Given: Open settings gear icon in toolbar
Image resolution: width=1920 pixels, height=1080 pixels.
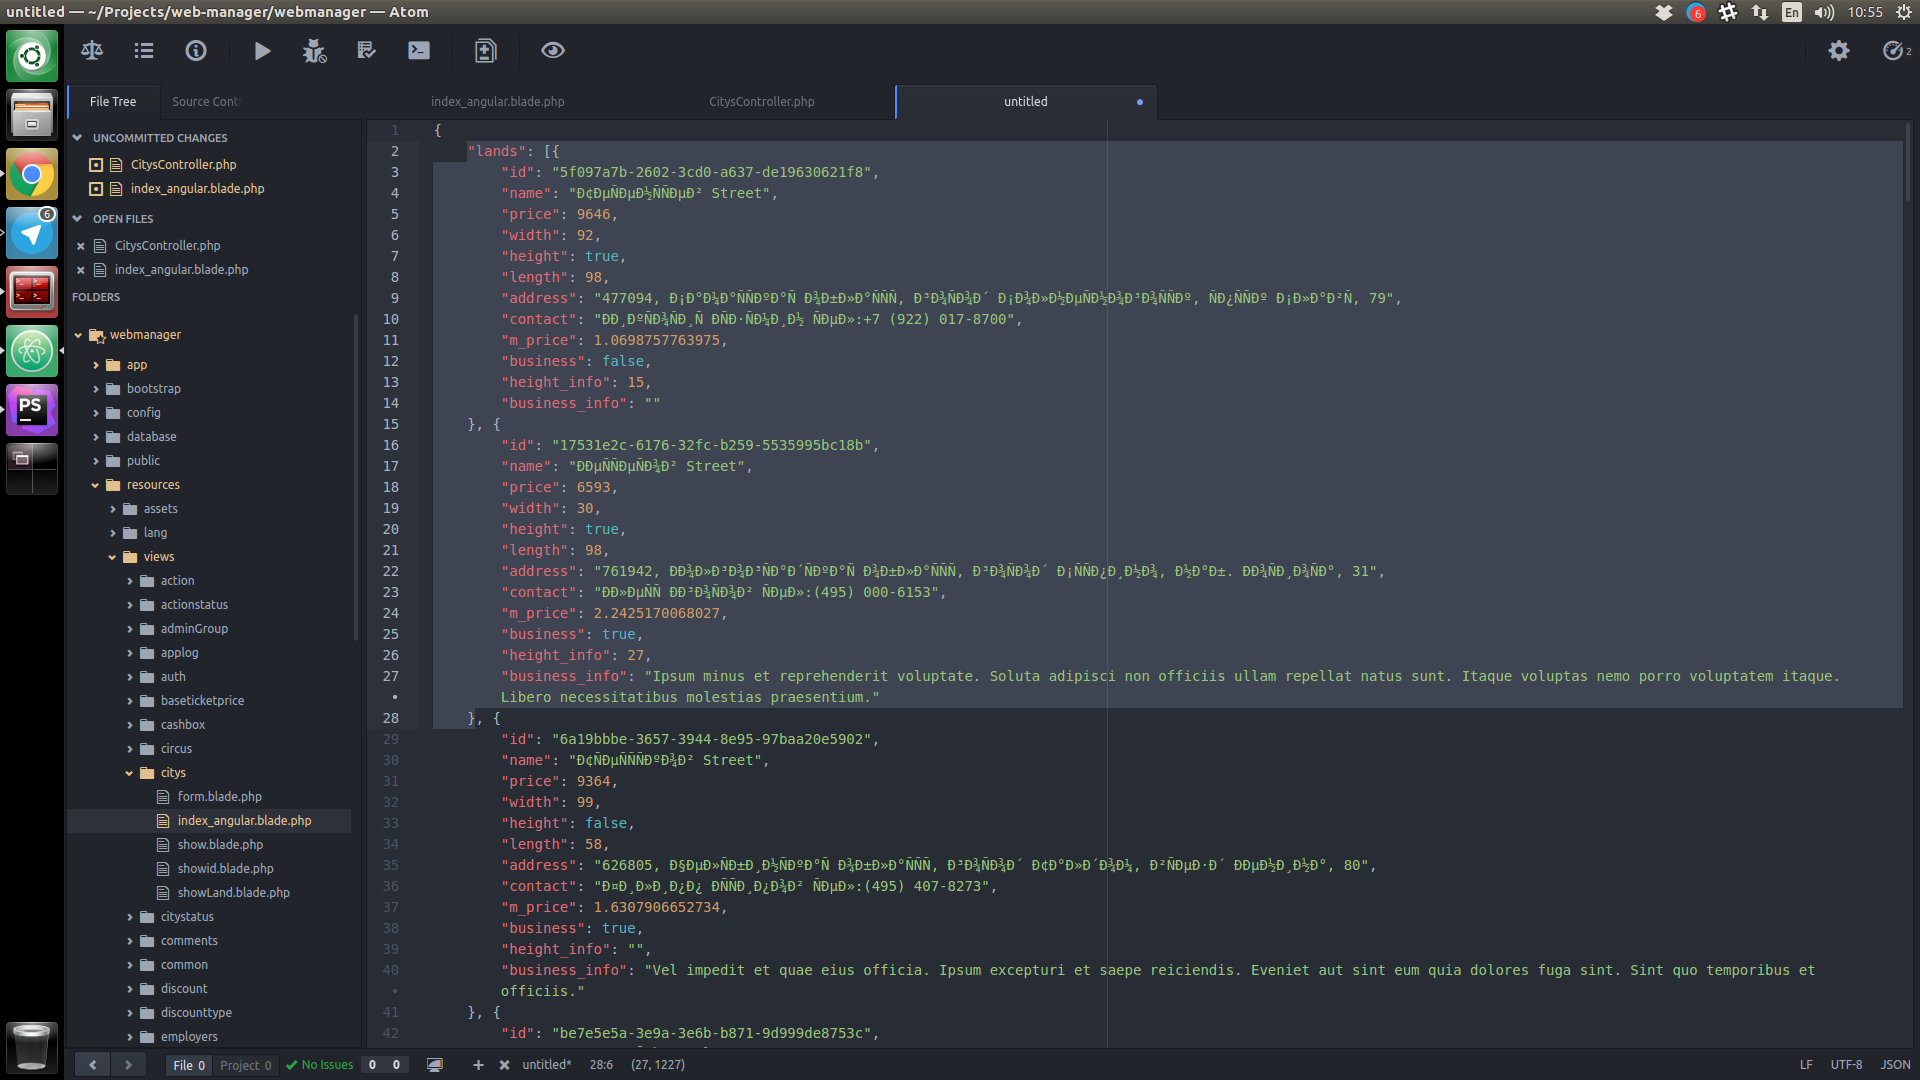Looking at the screenshot, I should (x=1838, y=51).
